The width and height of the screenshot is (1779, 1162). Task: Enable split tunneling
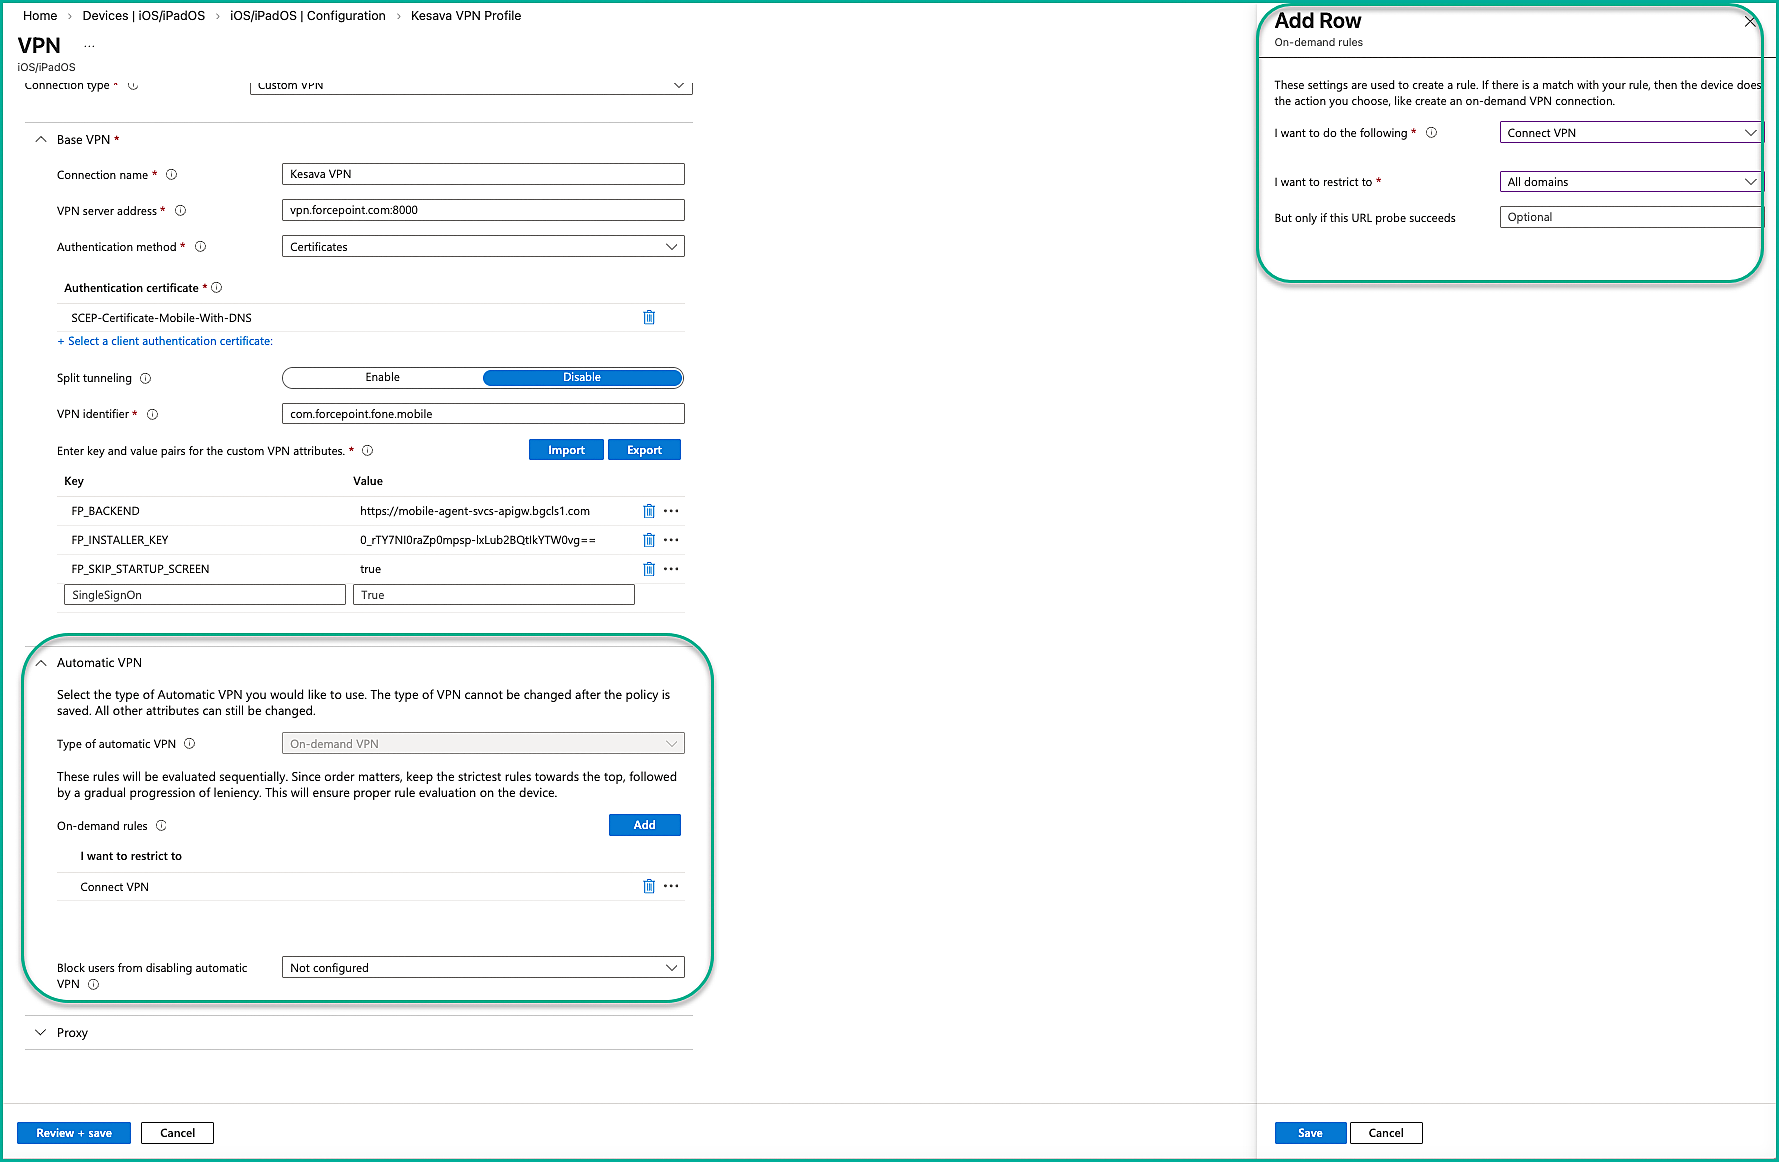pos(383,378)
